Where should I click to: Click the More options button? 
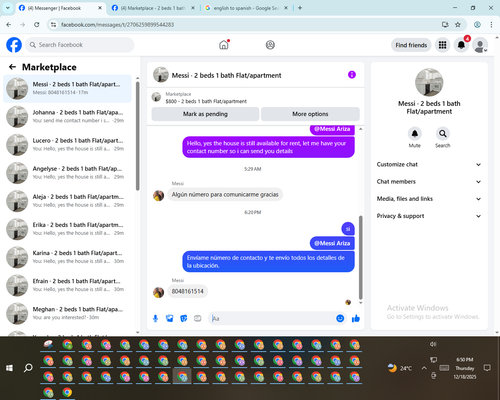tap(310, 114)
